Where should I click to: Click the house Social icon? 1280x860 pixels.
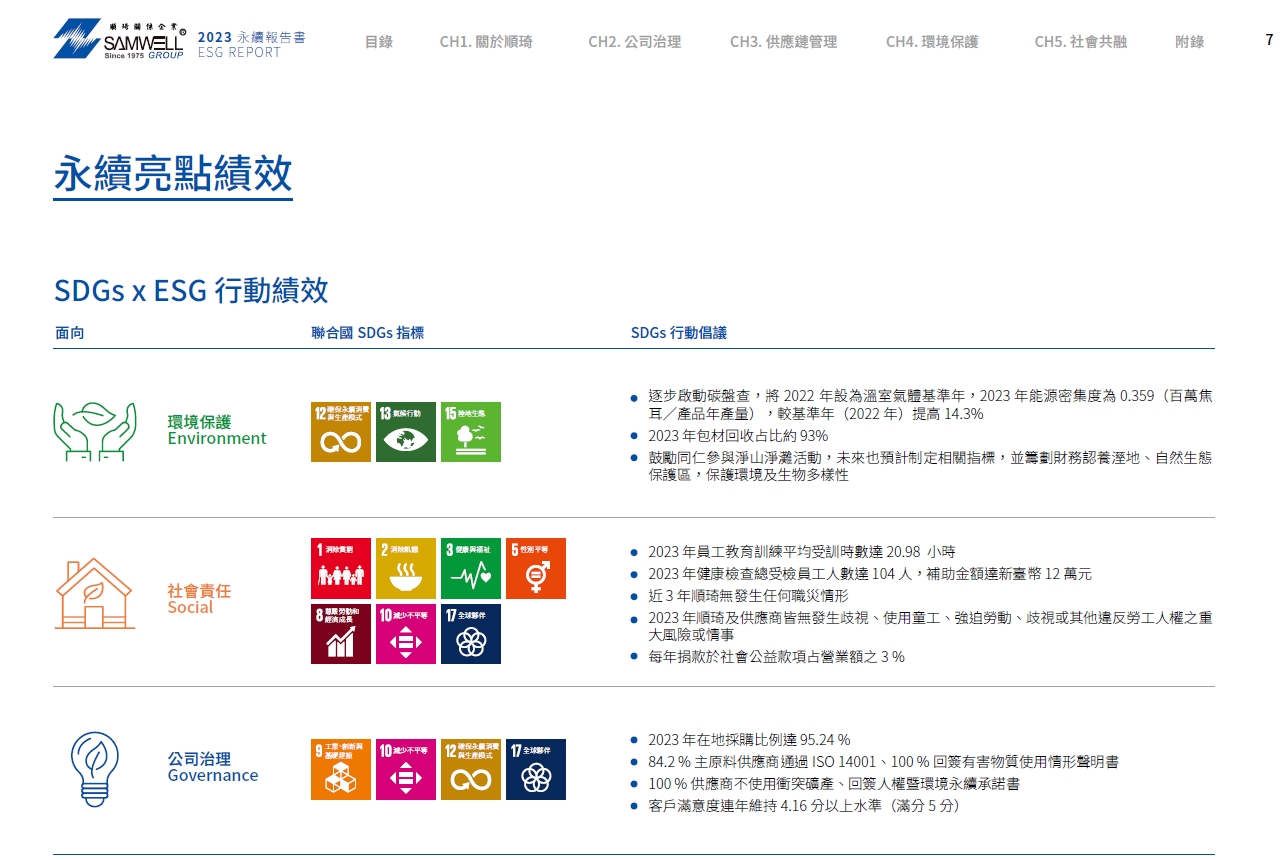(94, 593)
